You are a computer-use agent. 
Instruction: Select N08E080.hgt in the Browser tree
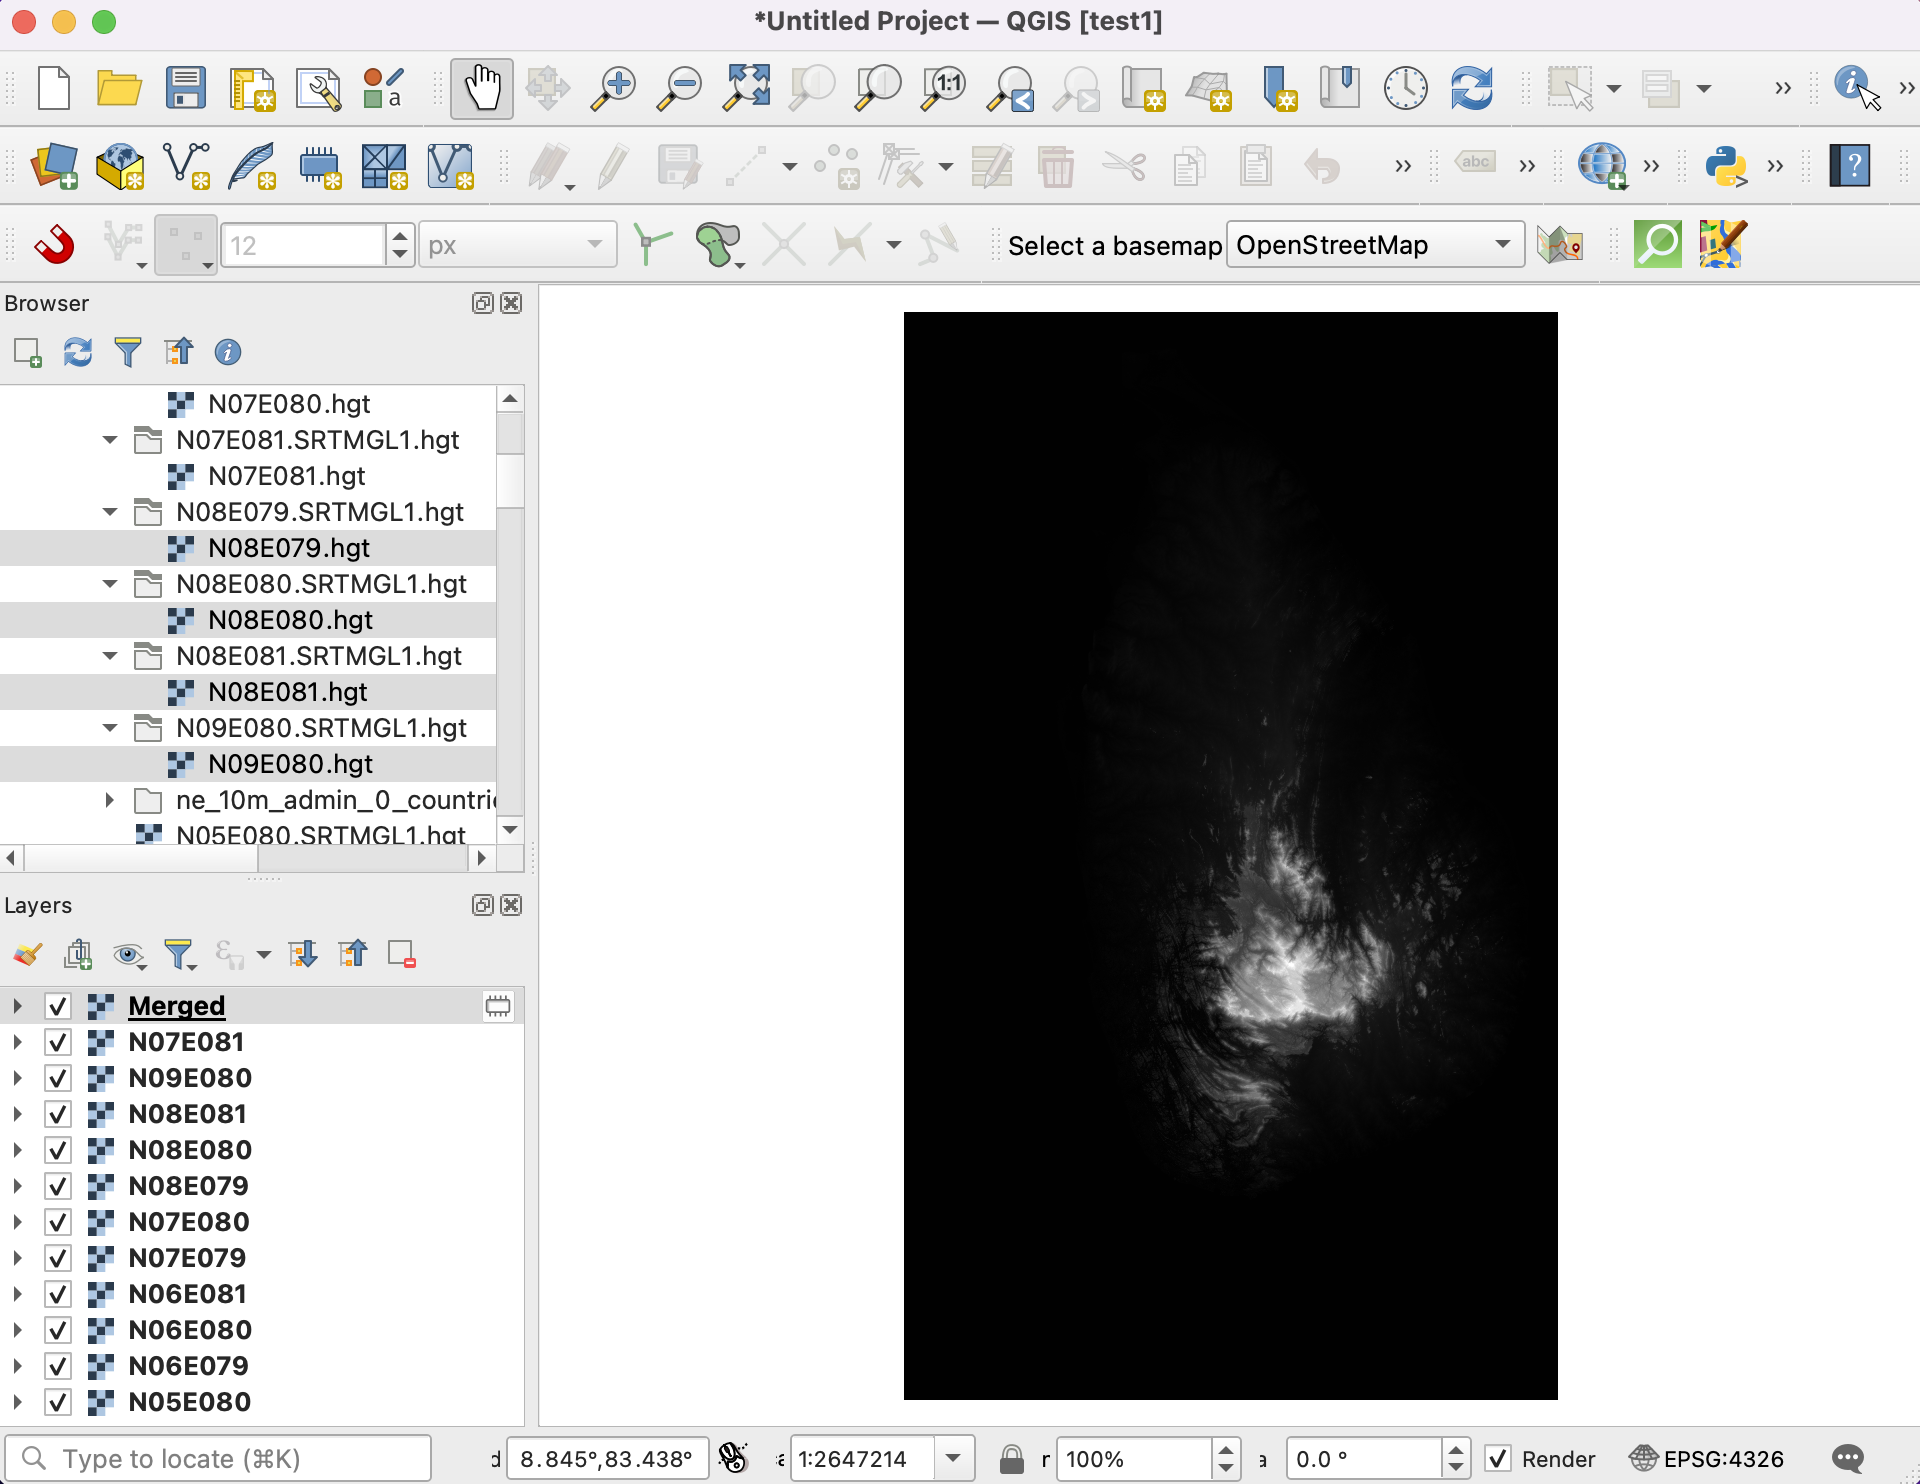tap(290, 620)
